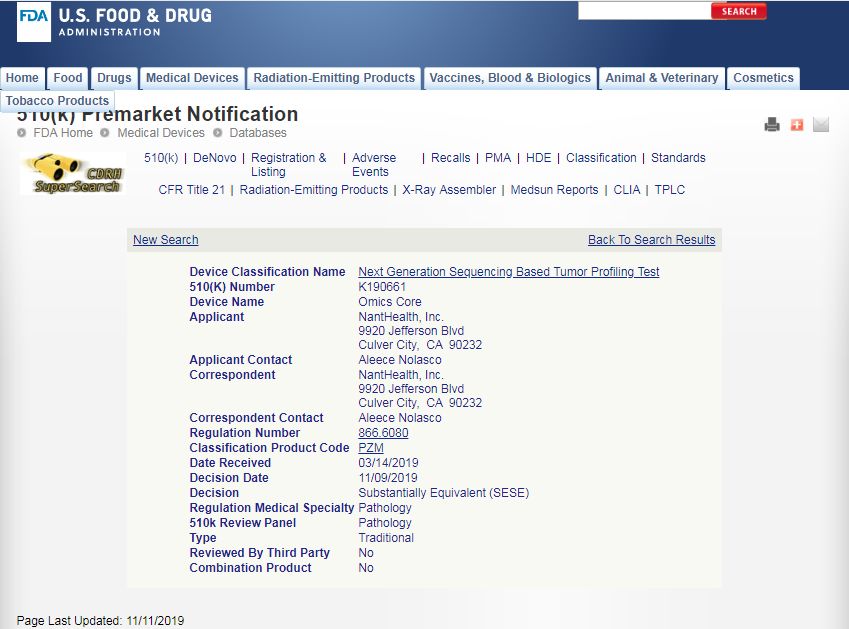The width and height of the screenshot is (849, 629).
Task: Go to the Cosmetics tab
Action: coord(763,78)
